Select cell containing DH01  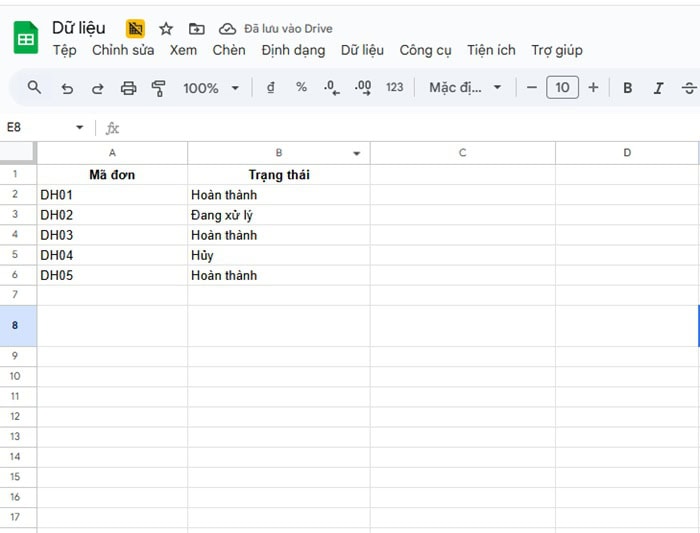112,195
